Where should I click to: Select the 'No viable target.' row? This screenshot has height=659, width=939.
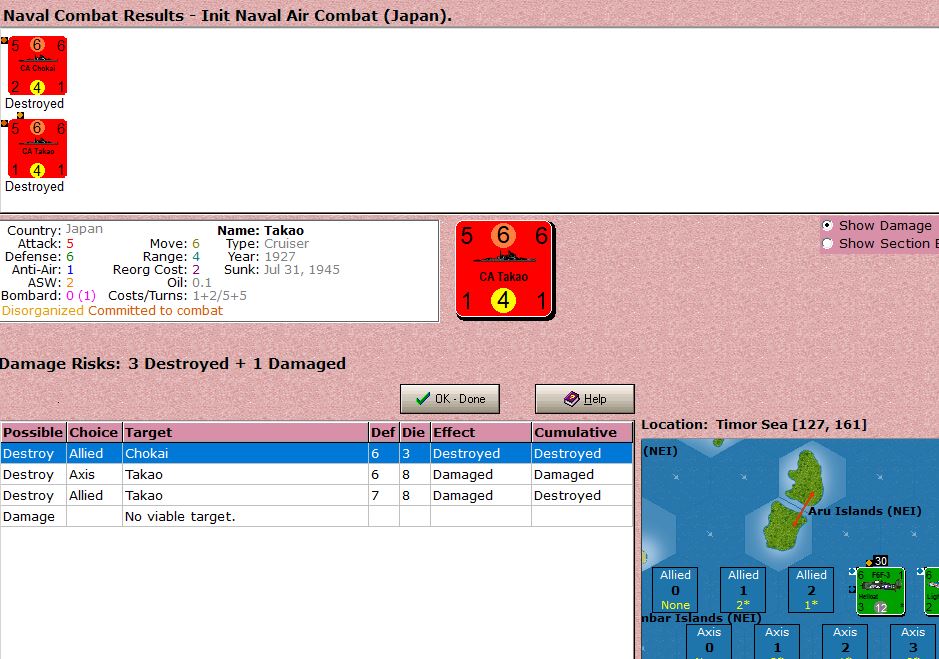[x=316, y=516]
